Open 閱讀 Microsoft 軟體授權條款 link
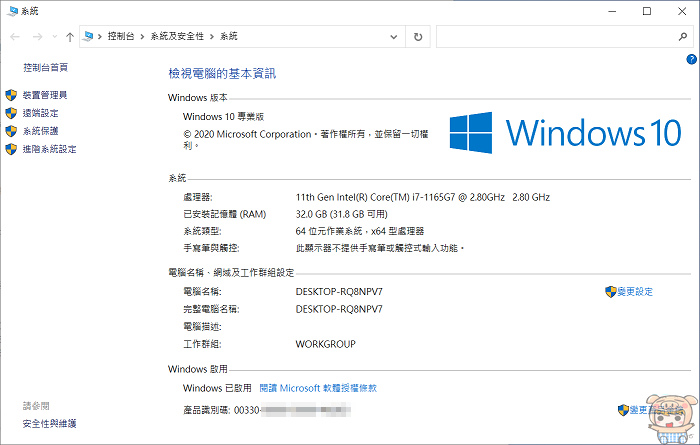 318,388
